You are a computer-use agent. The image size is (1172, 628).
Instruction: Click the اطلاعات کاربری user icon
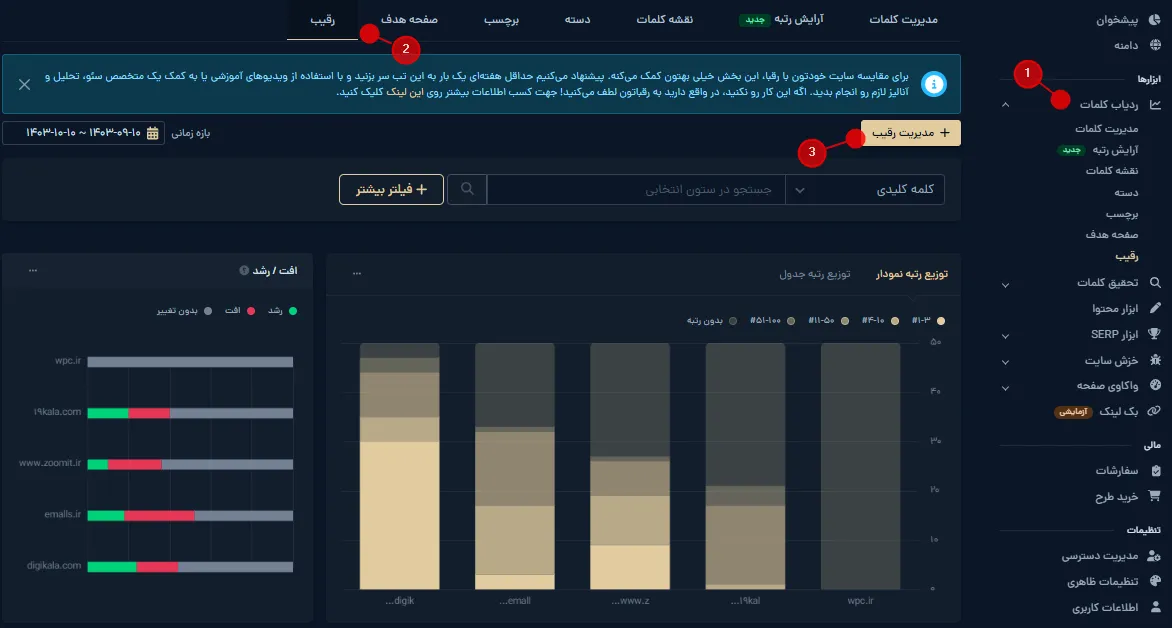(1156, 607)
